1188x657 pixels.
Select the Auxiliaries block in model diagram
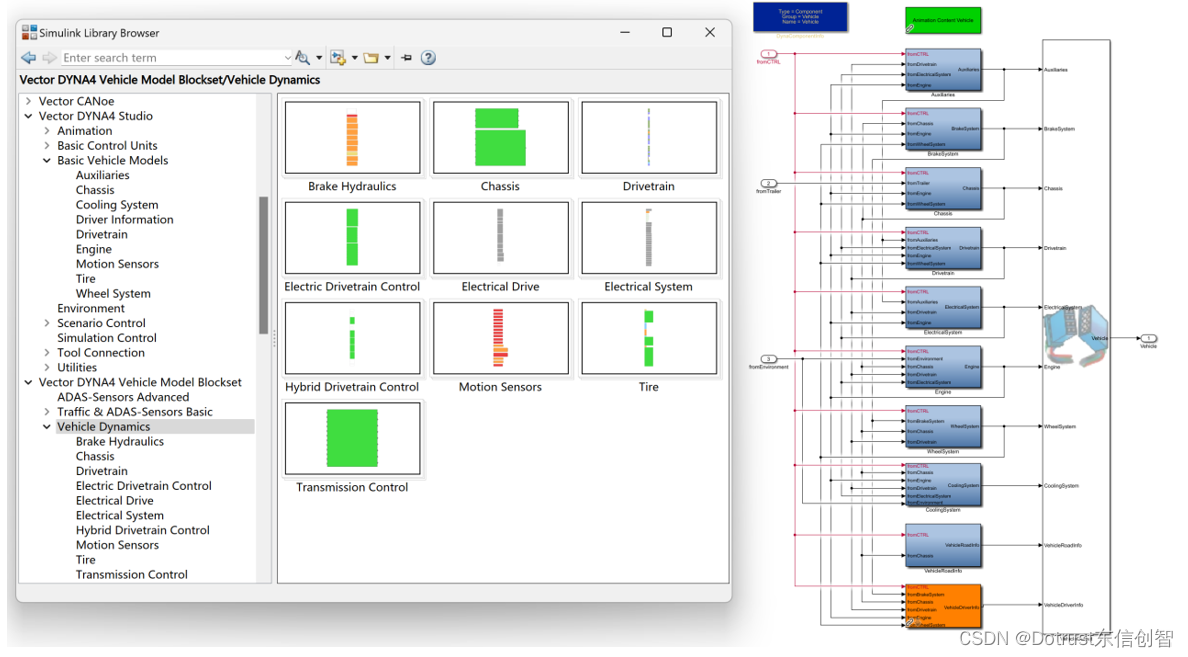(x=943, y=70)
